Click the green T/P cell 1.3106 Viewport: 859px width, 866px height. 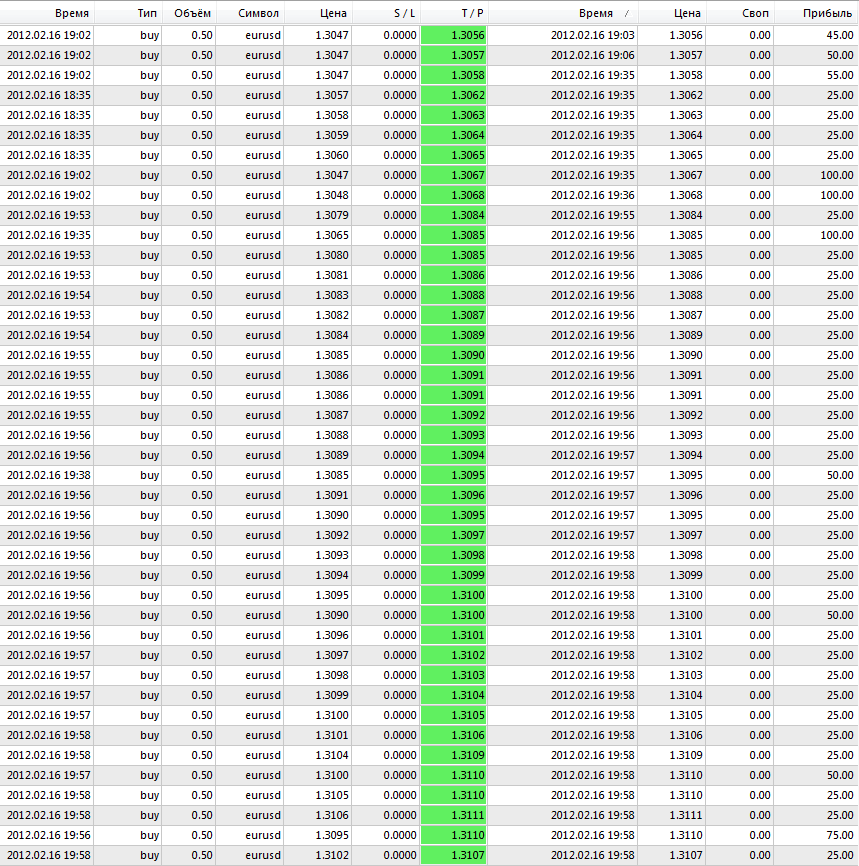(454, 735)
